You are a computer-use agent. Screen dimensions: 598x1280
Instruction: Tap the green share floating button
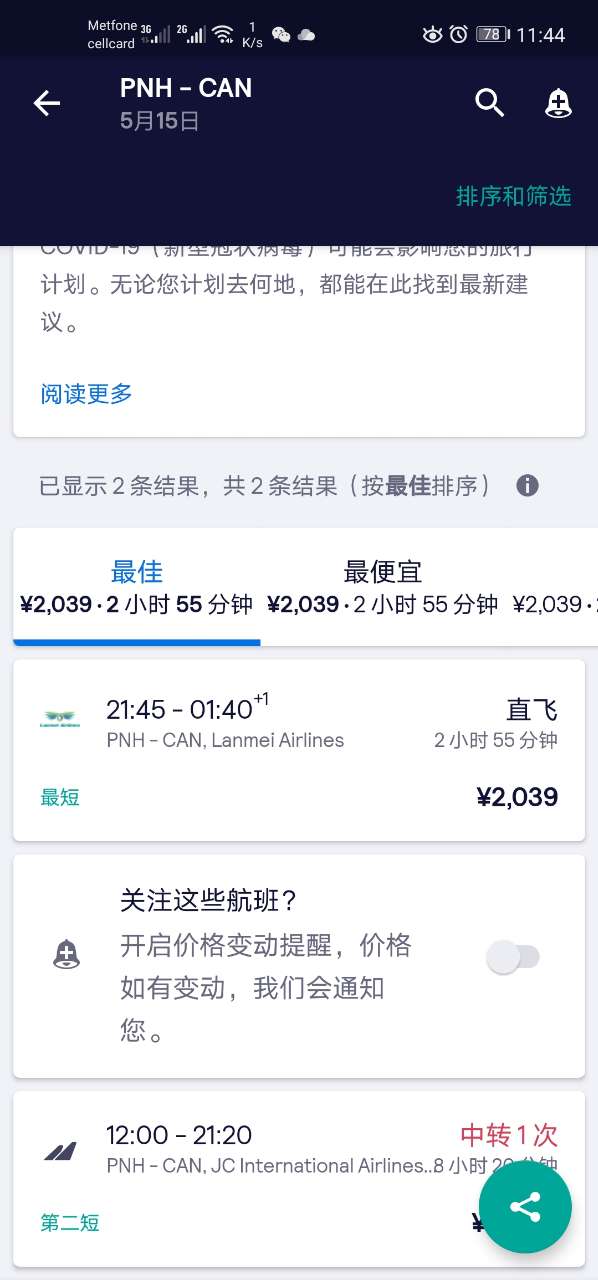click(x=525, y=1206)
